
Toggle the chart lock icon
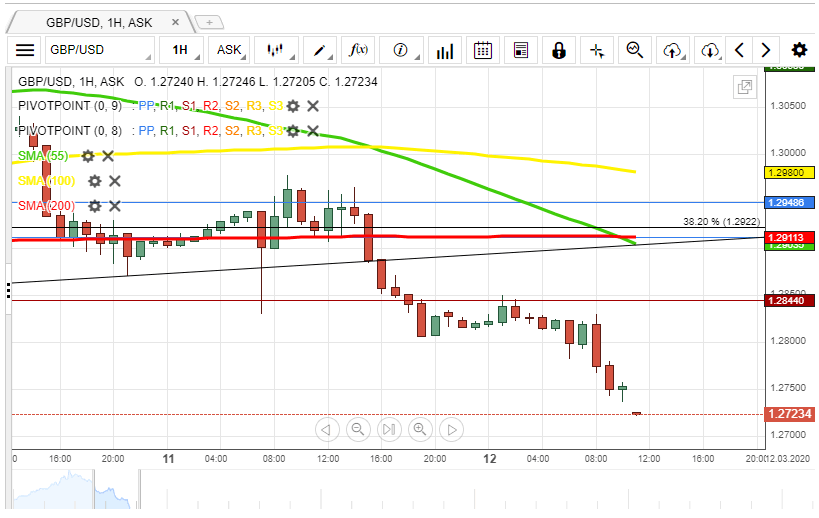click(x=559, y=50)
